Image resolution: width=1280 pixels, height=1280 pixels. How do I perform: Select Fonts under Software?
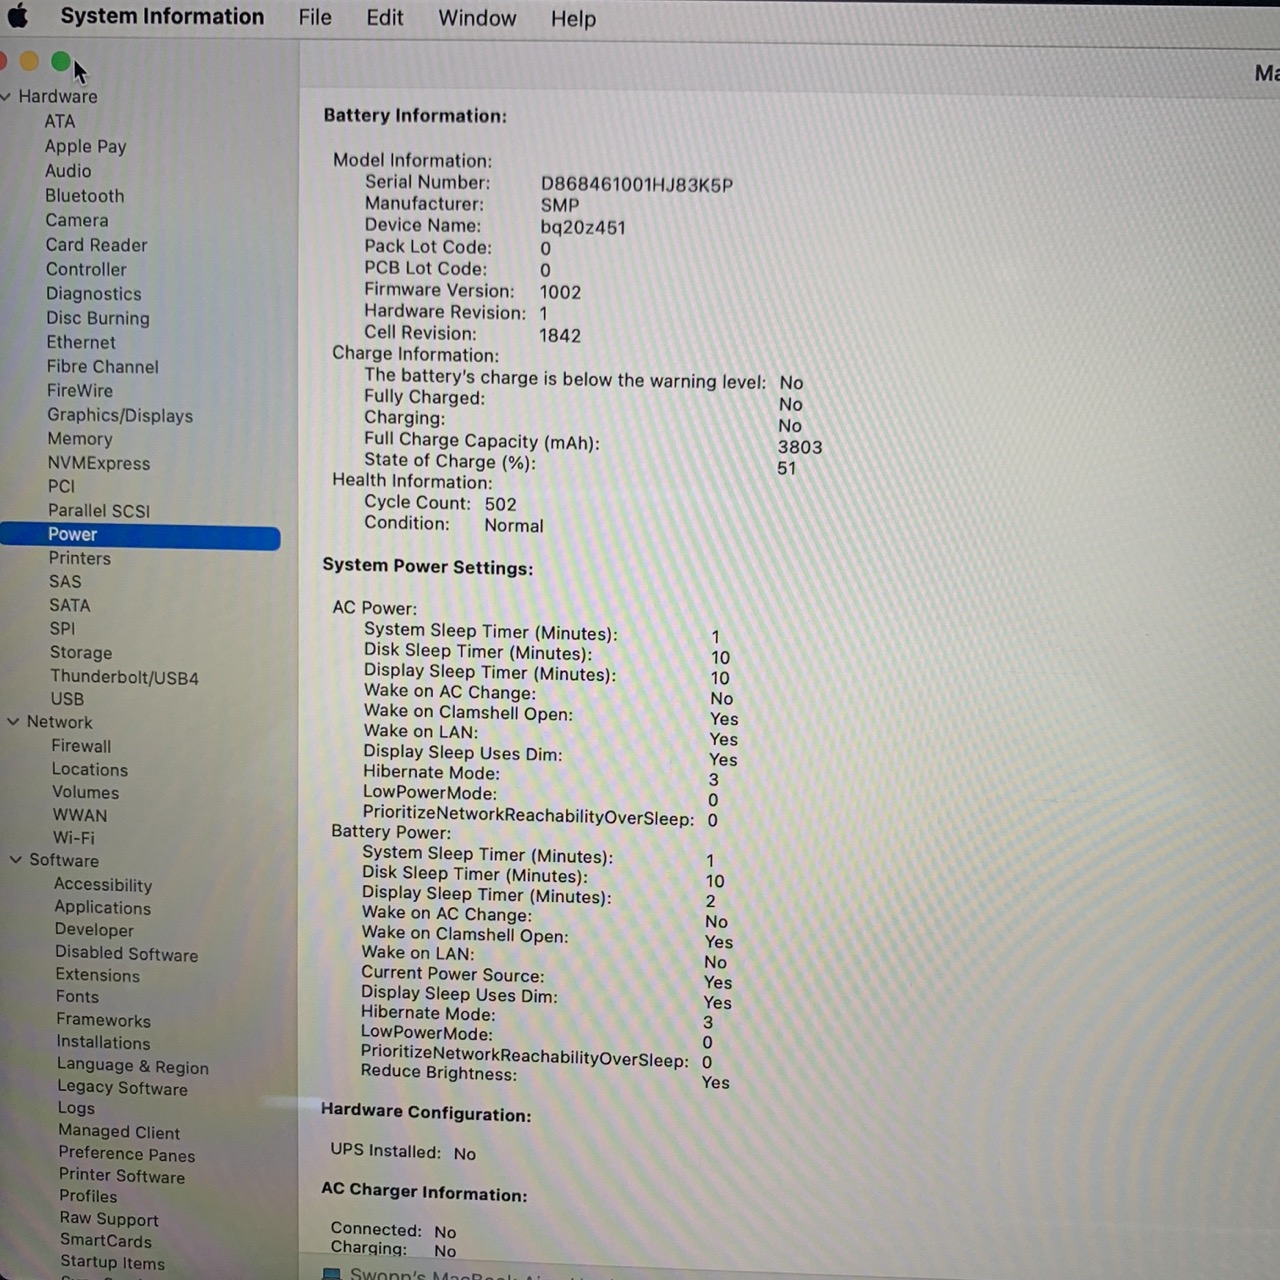click(77, 997)
